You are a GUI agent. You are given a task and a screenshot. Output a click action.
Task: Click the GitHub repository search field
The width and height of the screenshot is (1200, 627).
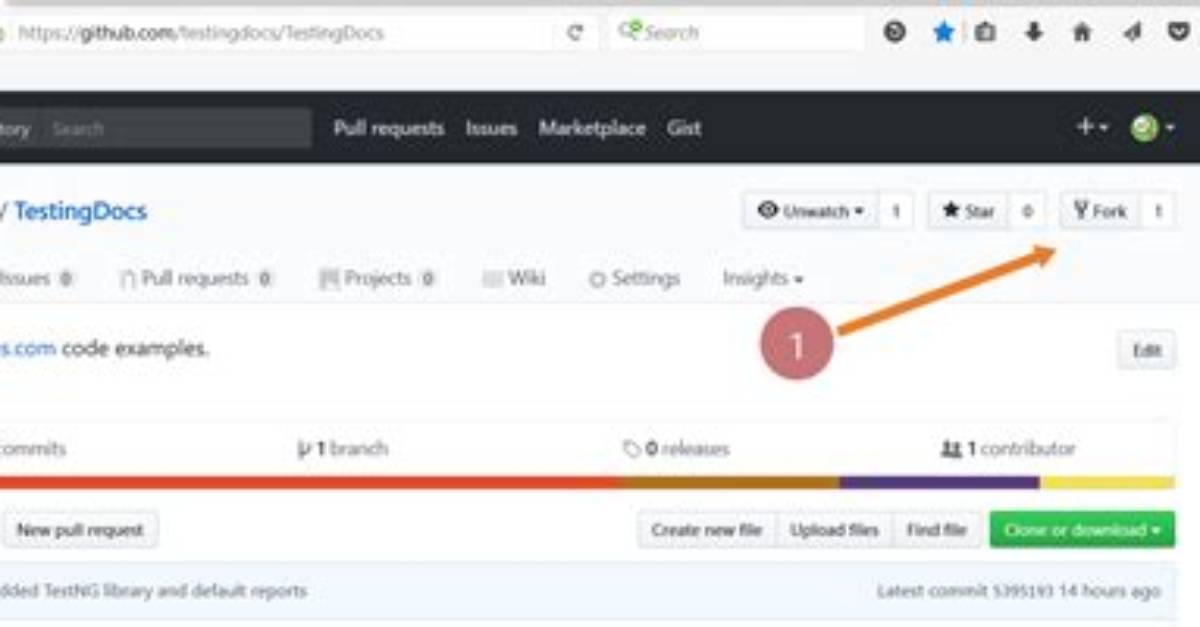[x=175, y=128]
